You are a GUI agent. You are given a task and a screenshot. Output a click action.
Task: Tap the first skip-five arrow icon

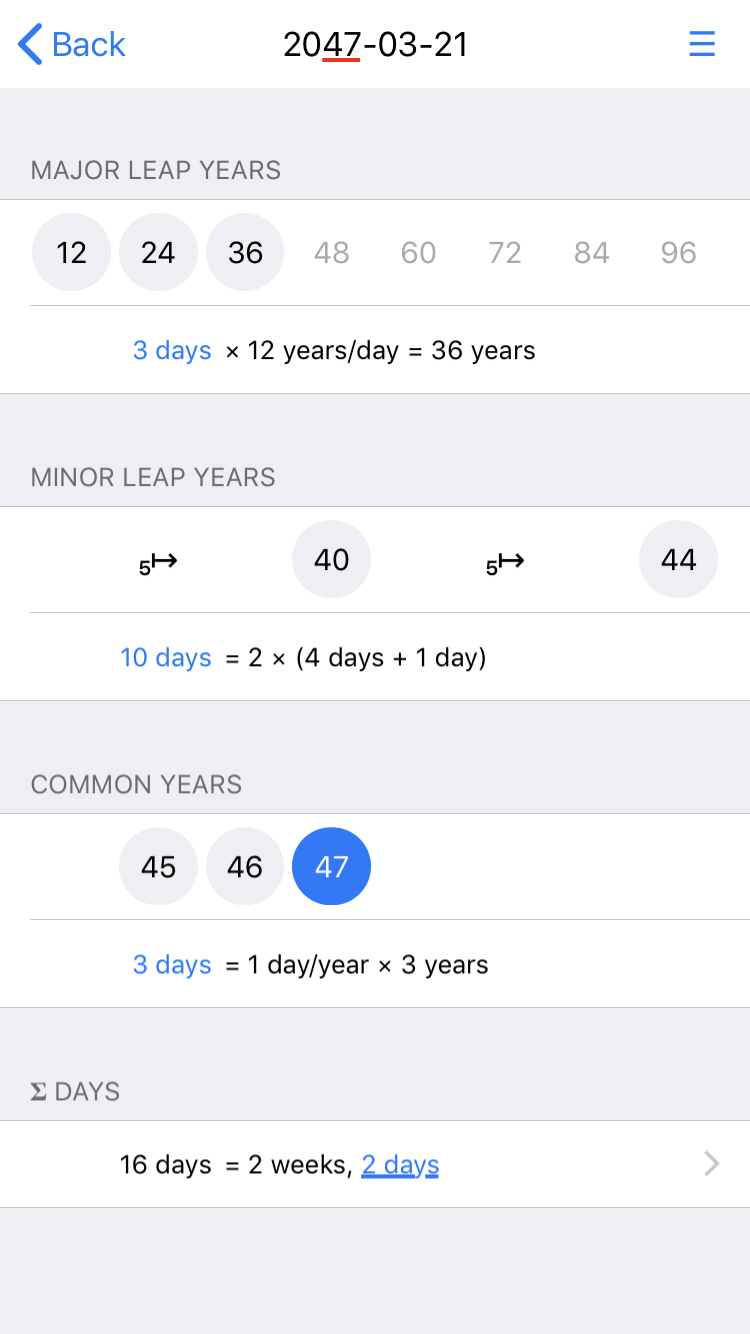[x=157, y=560]
